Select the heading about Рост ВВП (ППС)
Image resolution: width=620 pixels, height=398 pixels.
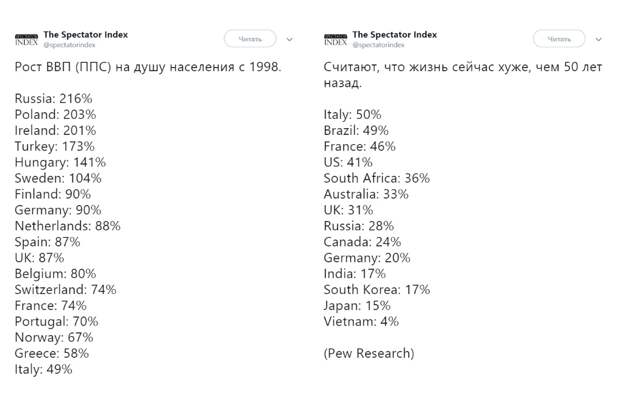[148, 67]
